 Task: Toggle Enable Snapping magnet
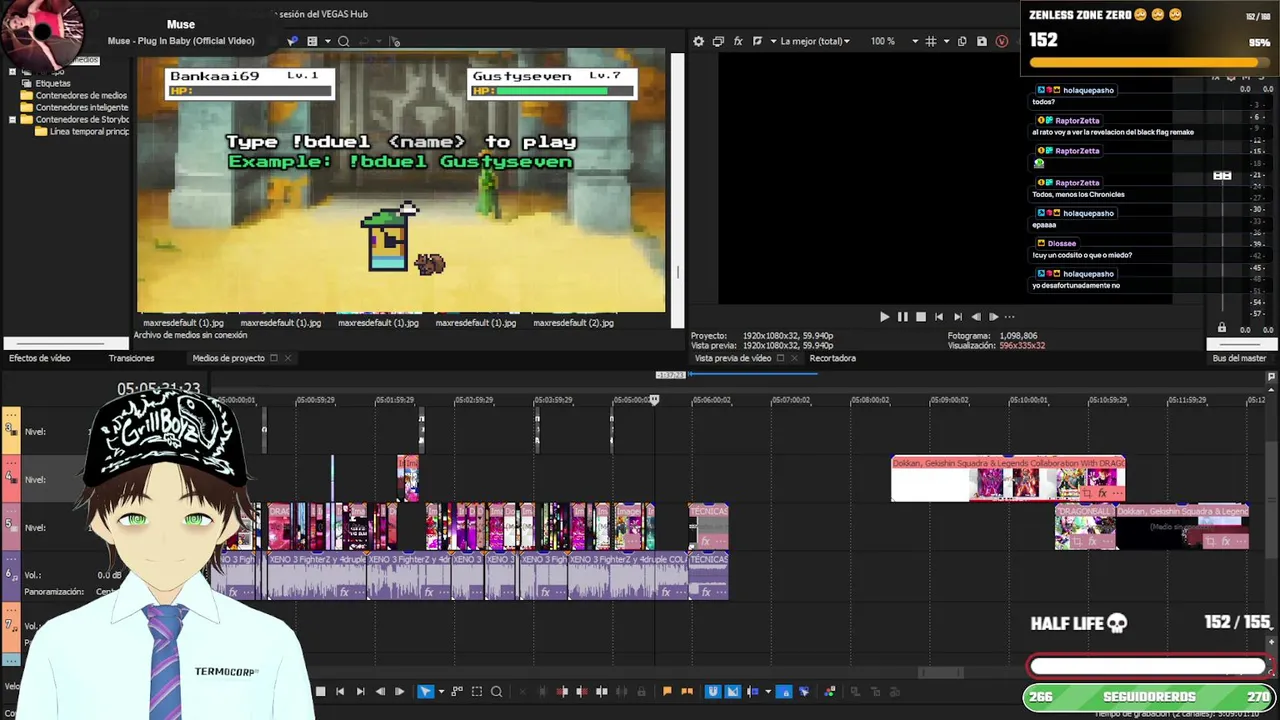713,691
